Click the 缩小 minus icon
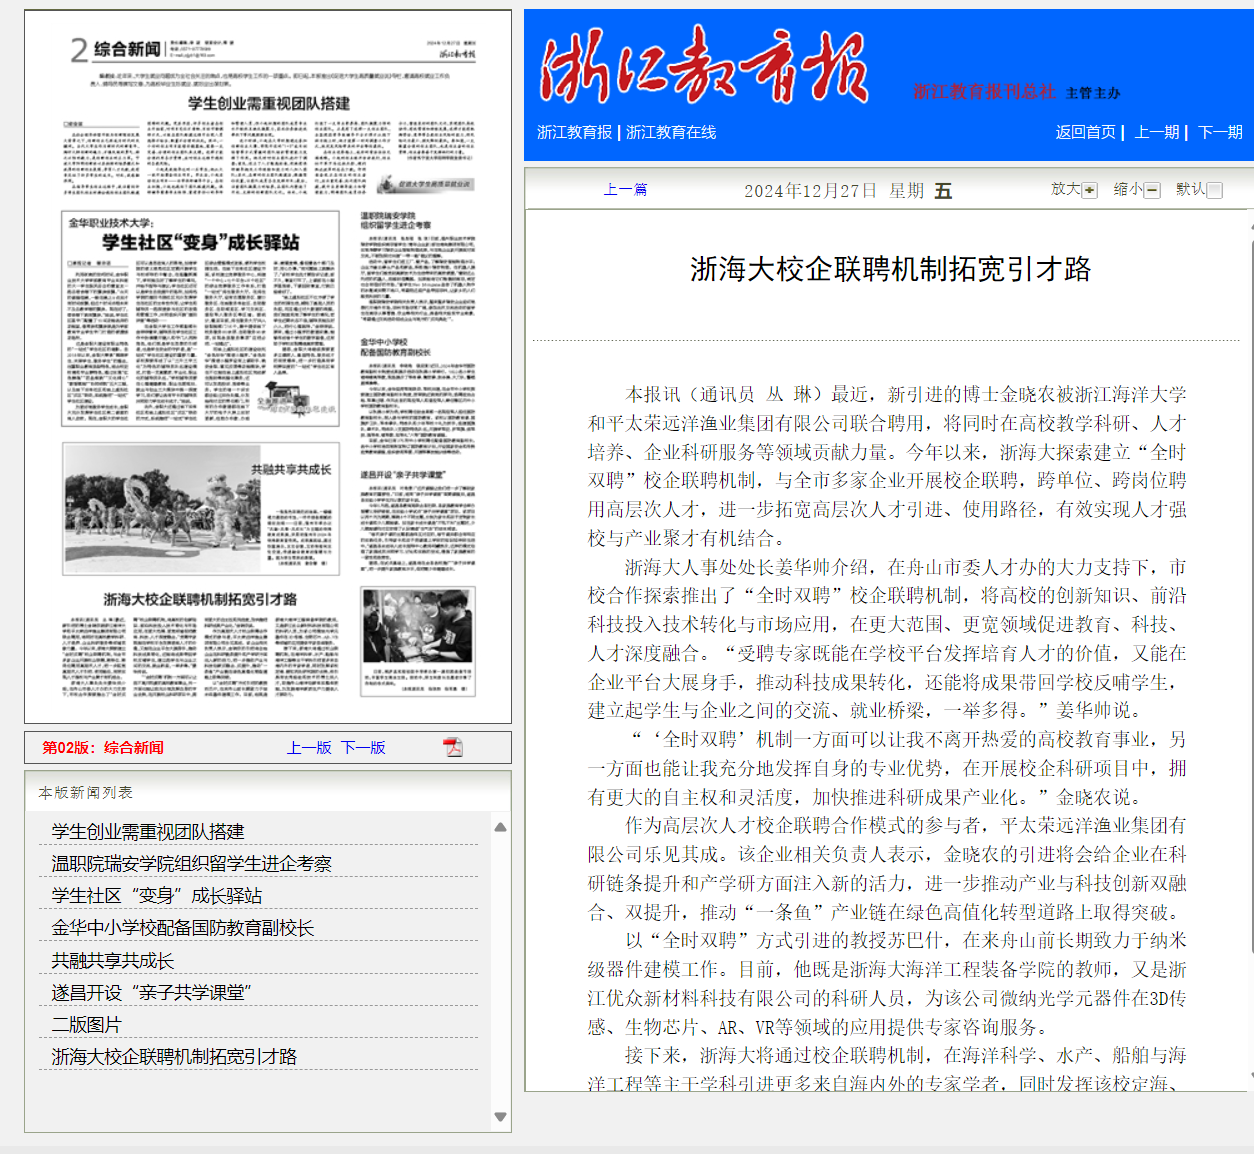Screen dimensions: 1254x1154 pyautogui.click(x=1152, y=190)
